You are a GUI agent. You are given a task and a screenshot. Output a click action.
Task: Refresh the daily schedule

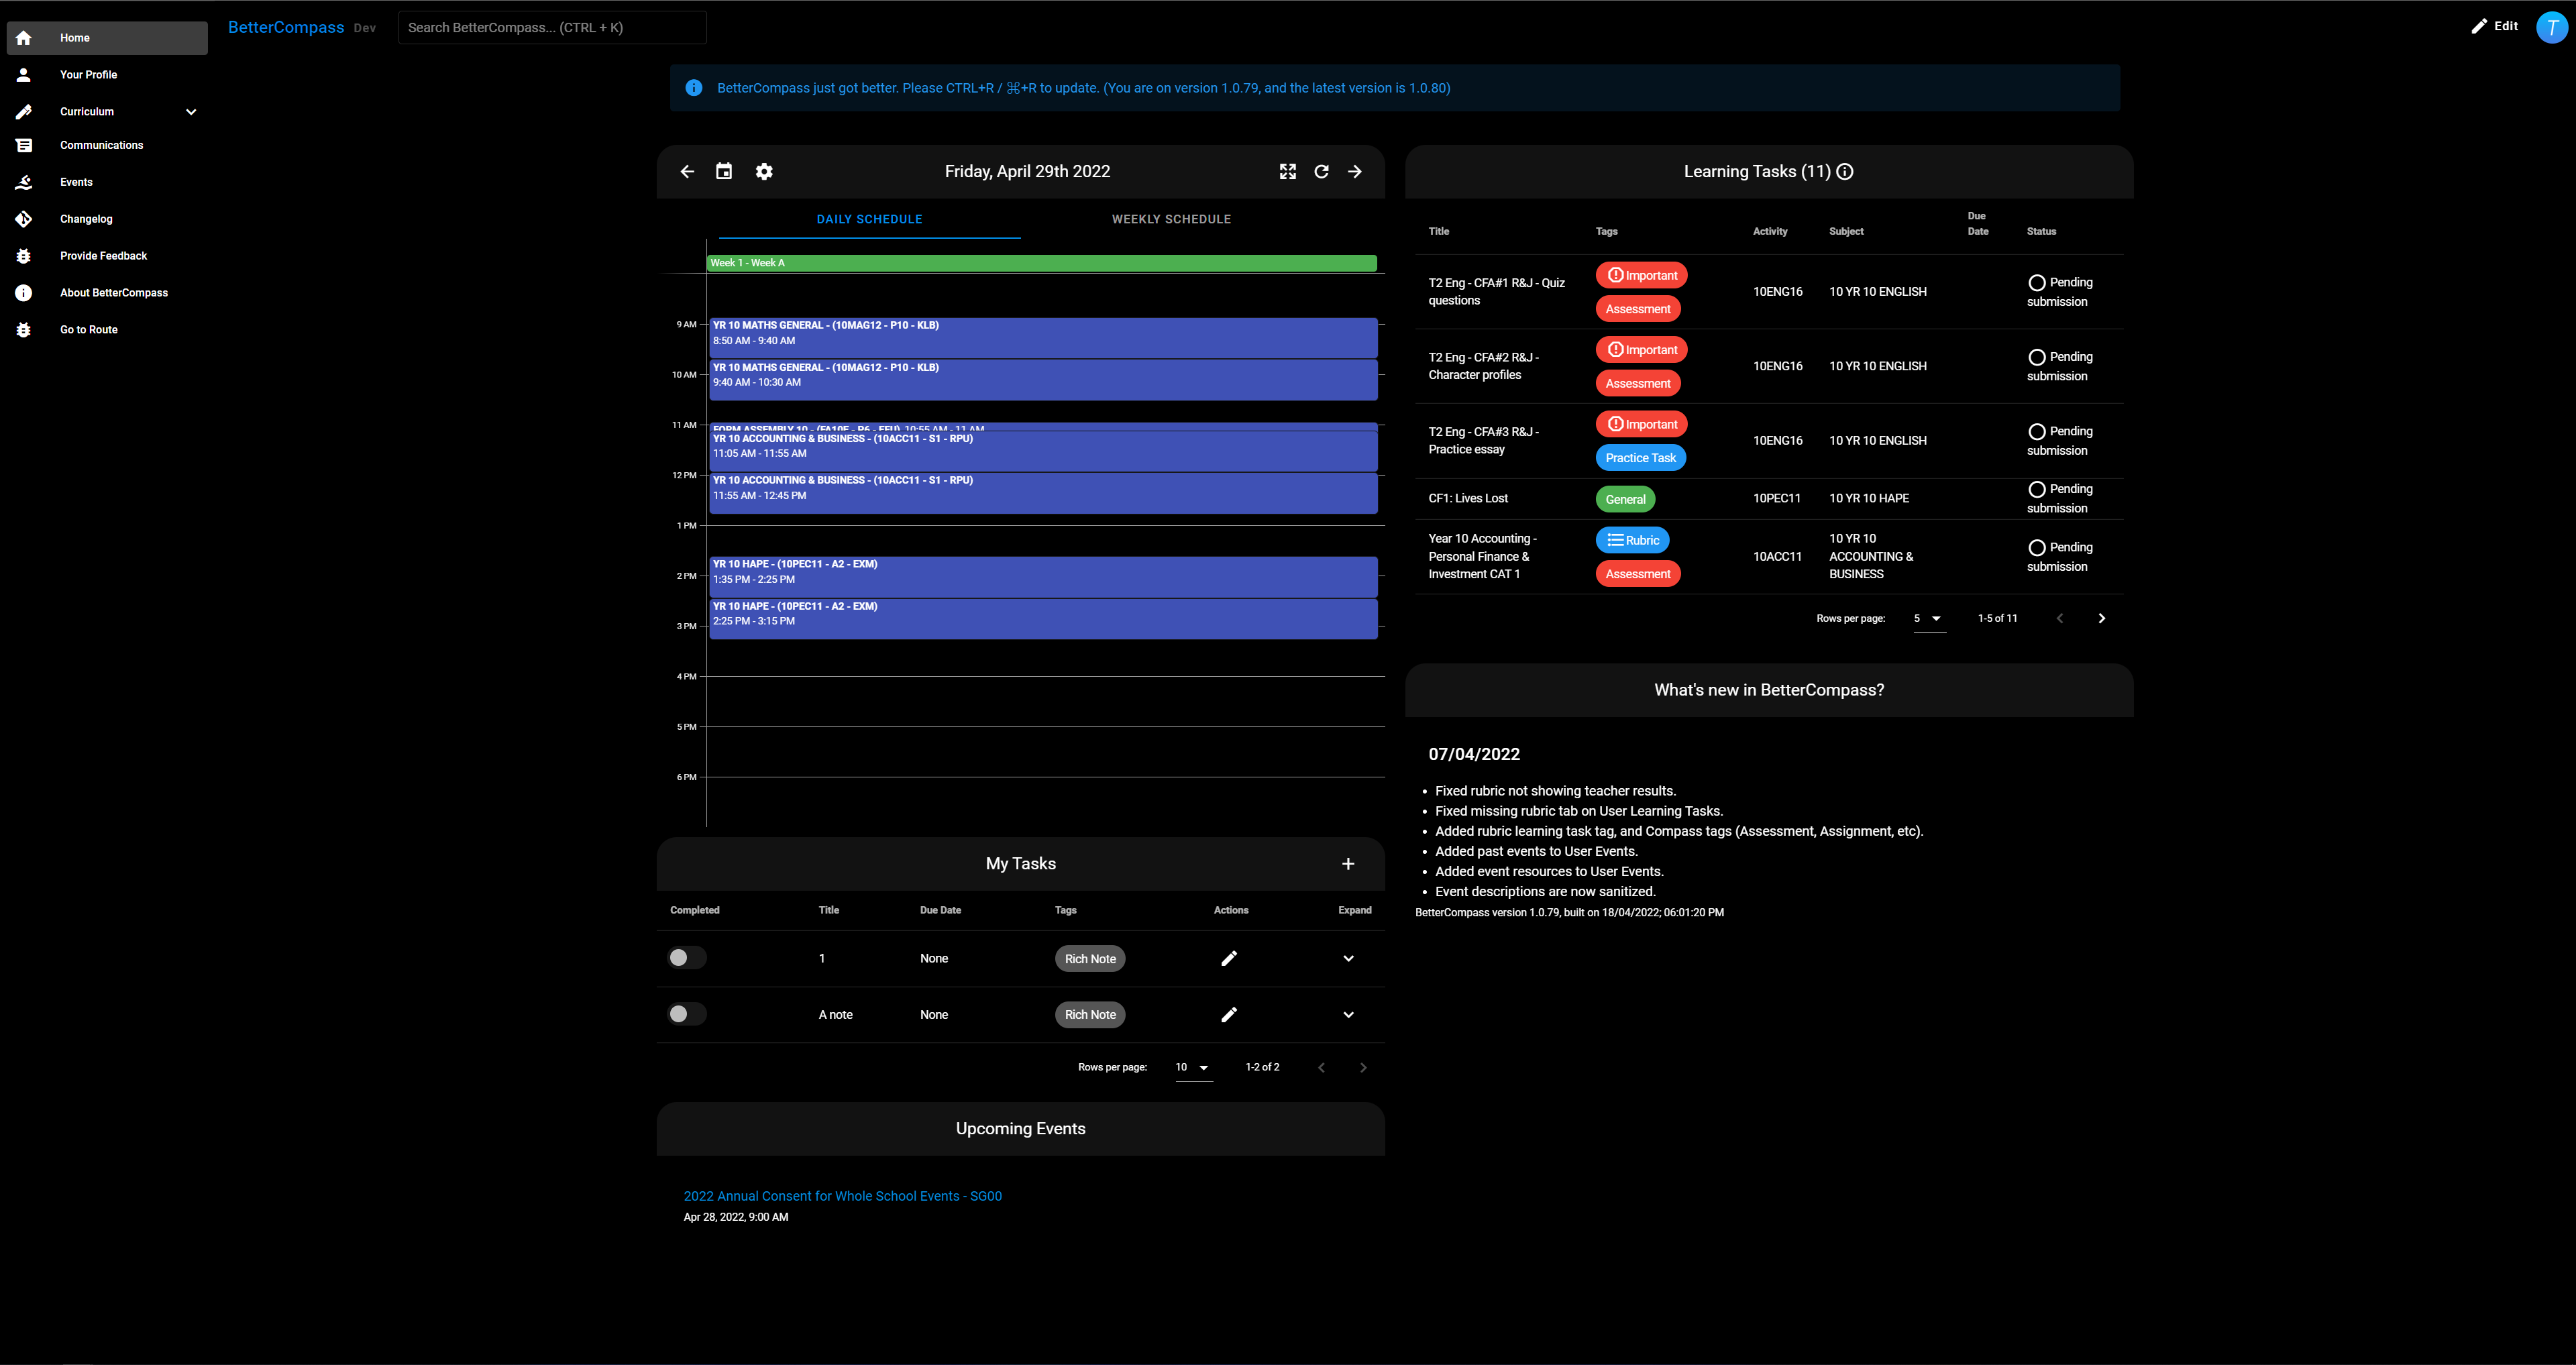1321,172
